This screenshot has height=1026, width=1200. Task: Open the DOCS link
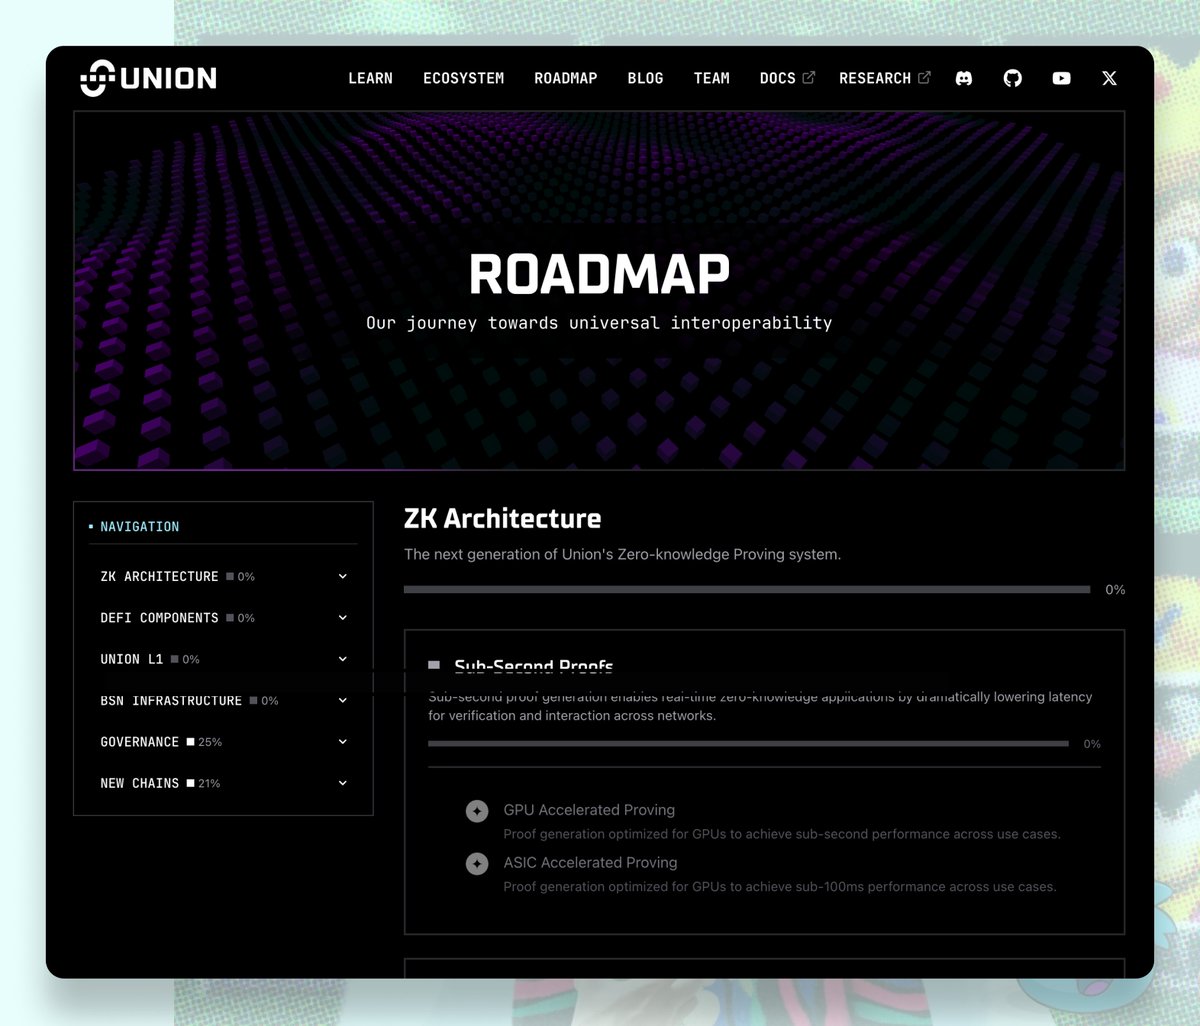click(777, 78)
